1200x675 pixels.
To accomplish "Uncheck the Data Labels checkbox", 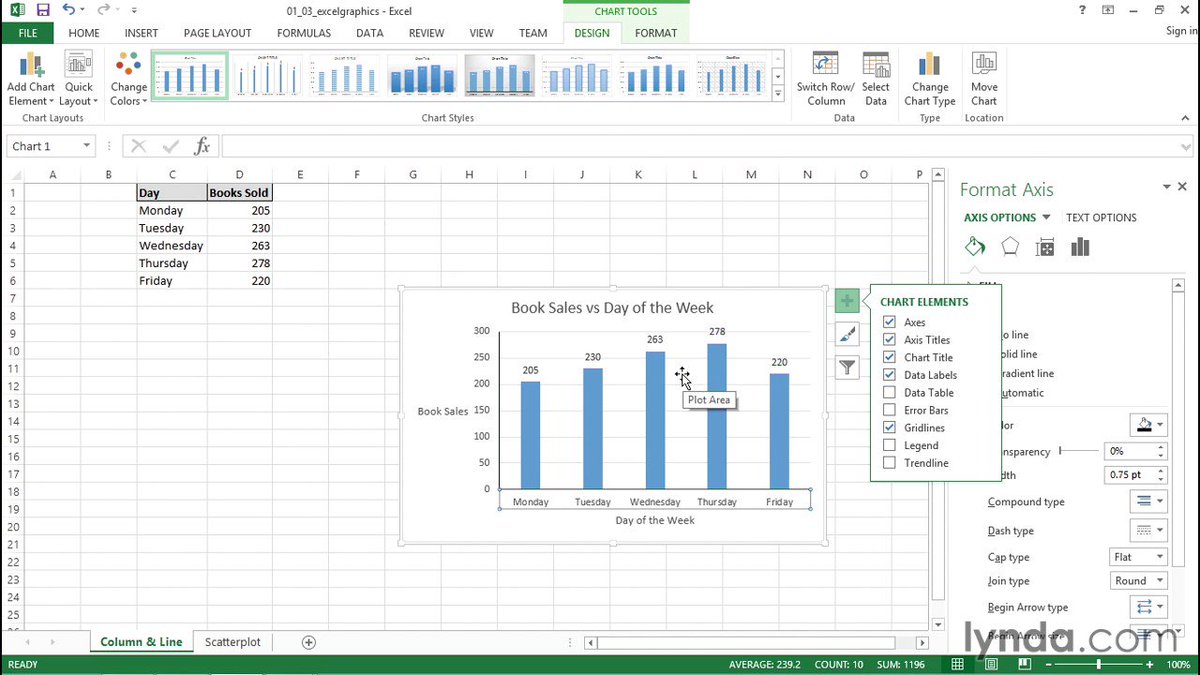I will tap(889, 375).
